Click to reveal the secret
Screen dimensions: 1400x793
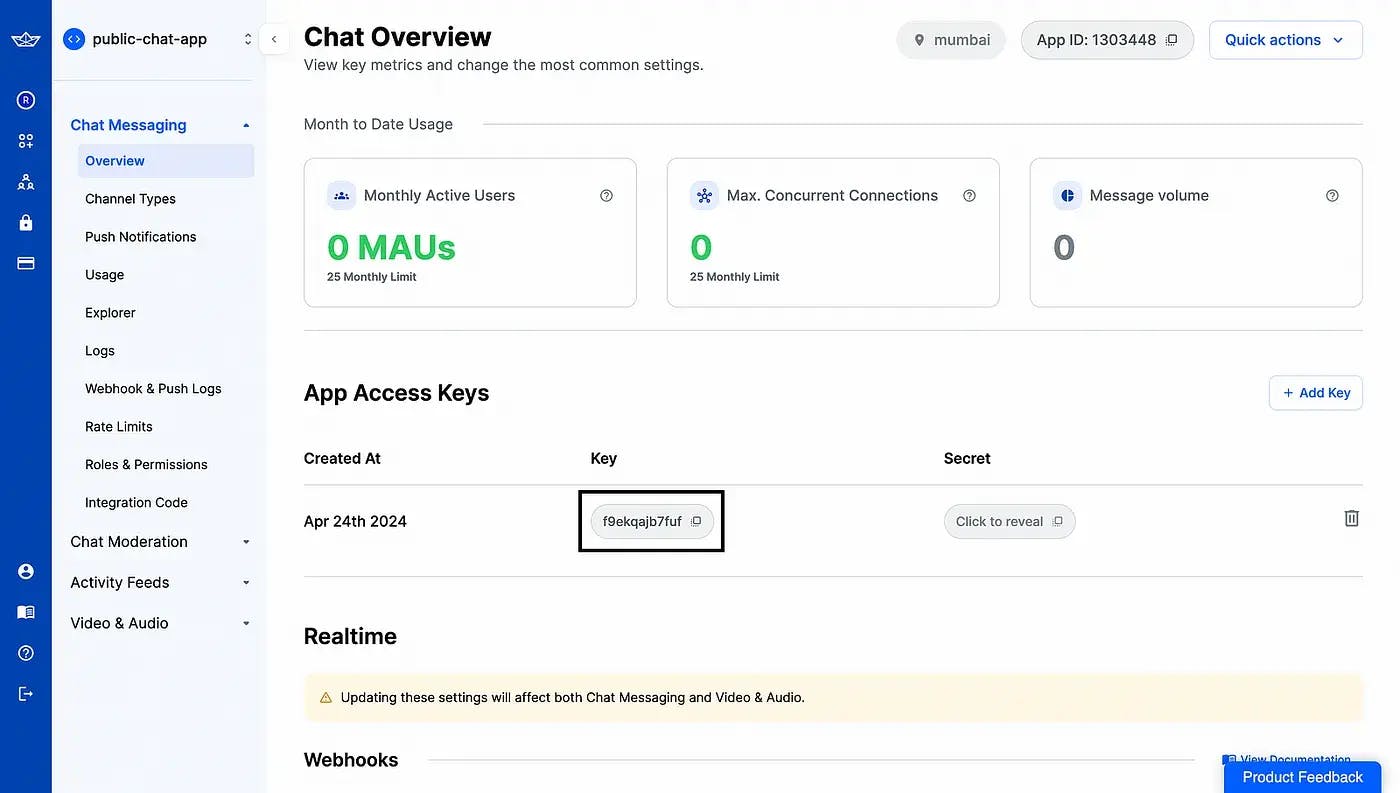pos(999,521)
